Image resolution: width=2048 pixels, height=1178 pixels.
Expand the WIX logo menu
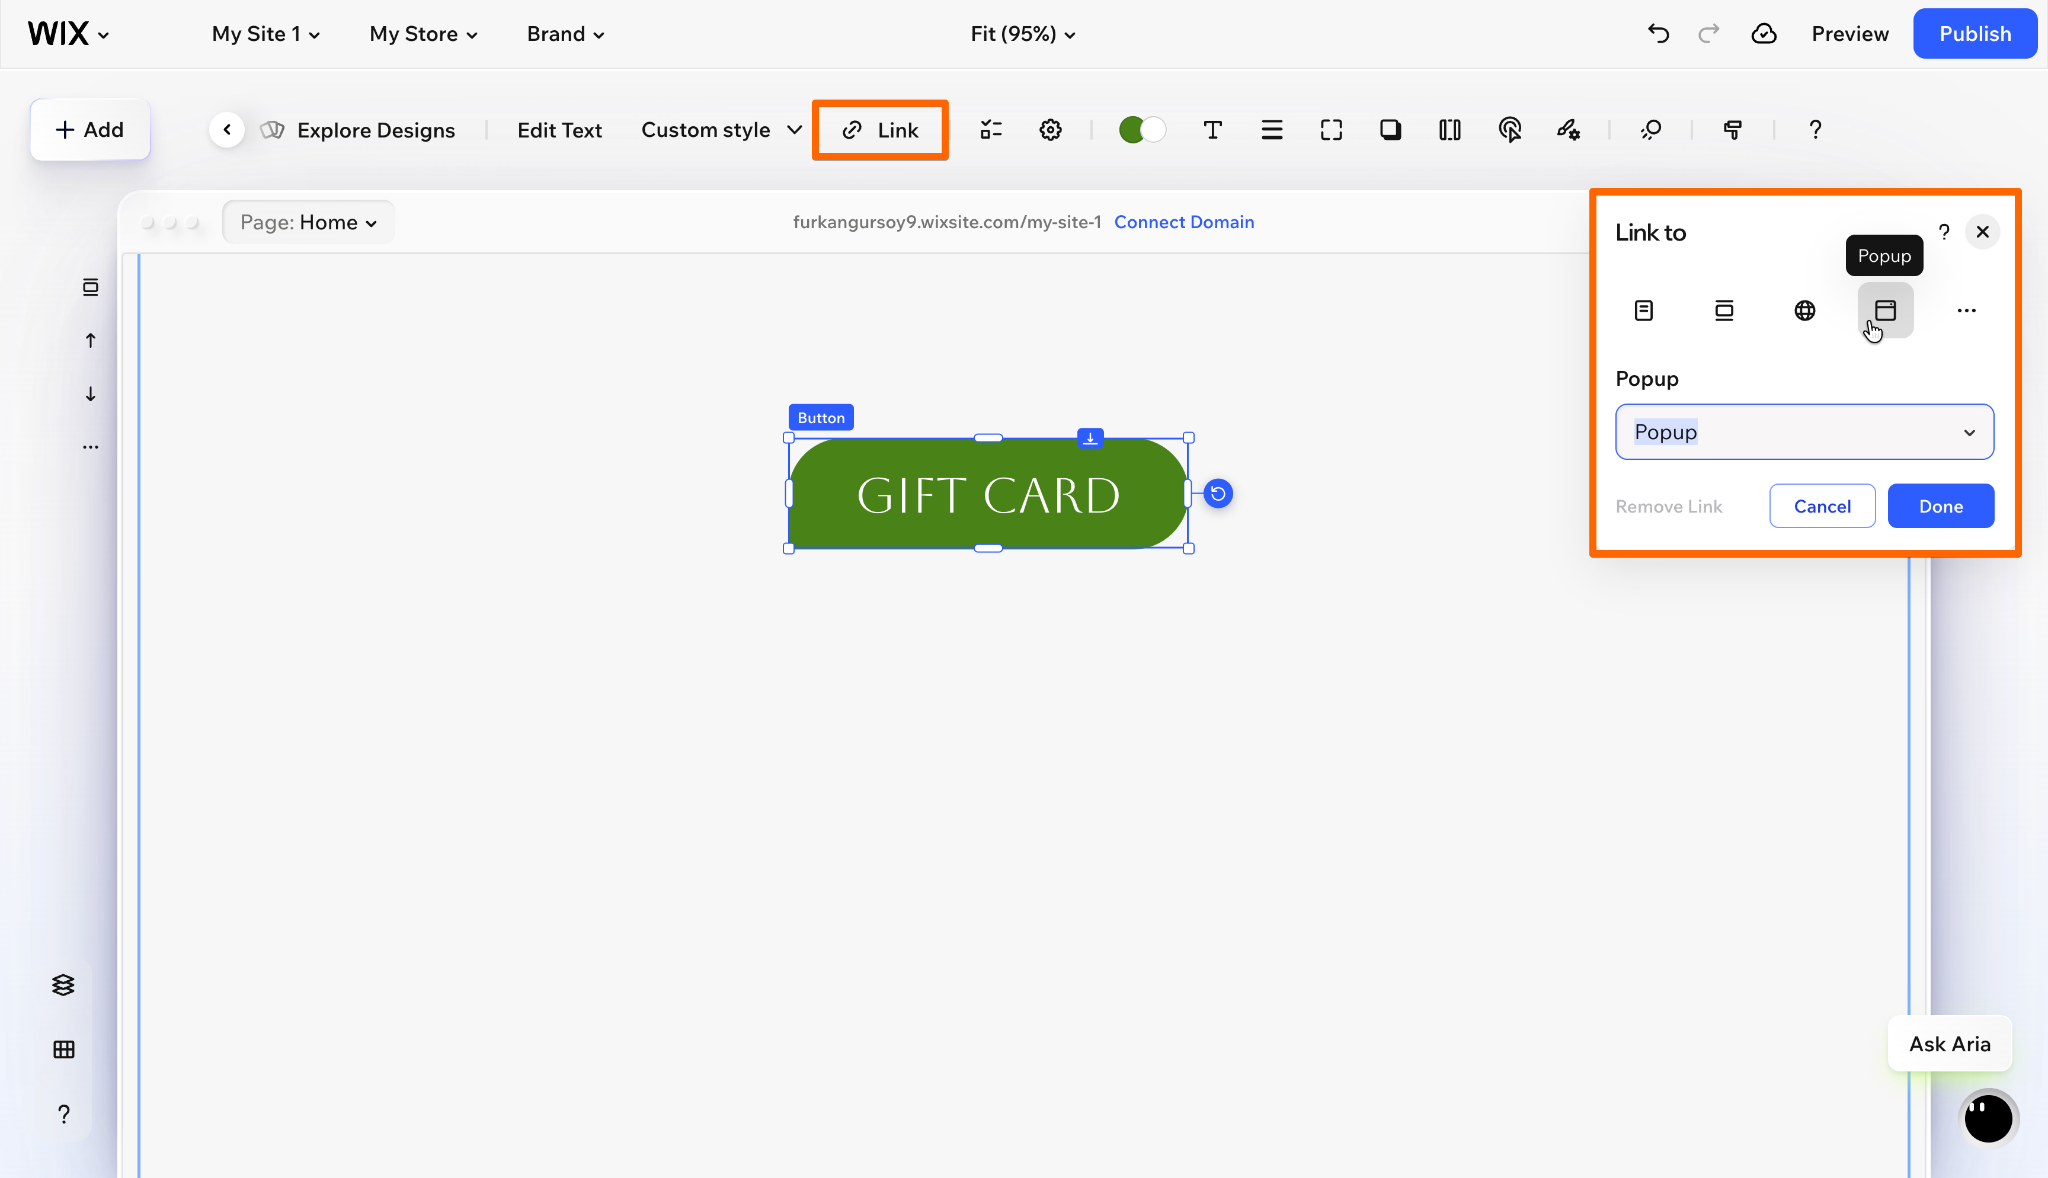(68, 34)
